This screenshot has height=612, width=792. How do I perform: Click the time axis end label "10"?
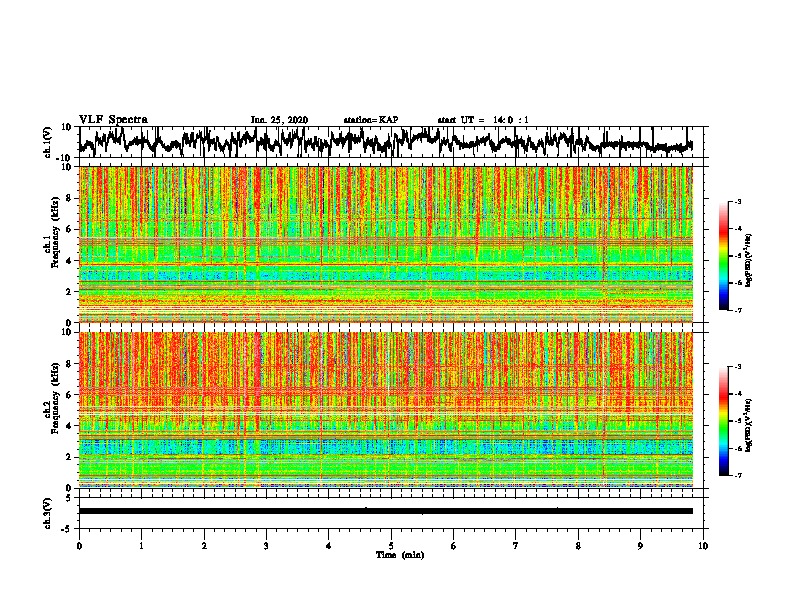click(x=703, y=546)
